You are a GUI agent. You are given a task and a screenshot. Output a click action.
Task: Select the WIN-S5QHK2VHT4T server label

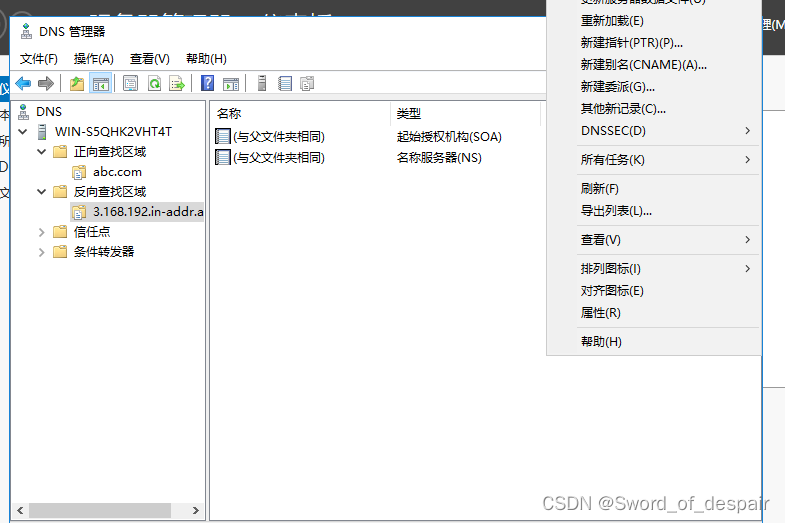[x=113, y=132]
